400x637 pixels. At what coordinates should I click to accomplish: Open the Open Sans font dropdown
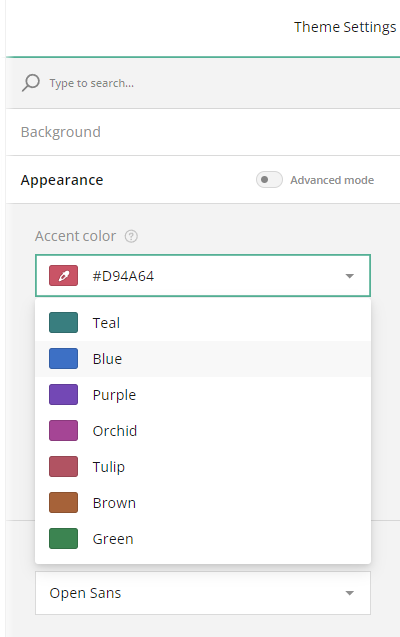click(203, 593)
